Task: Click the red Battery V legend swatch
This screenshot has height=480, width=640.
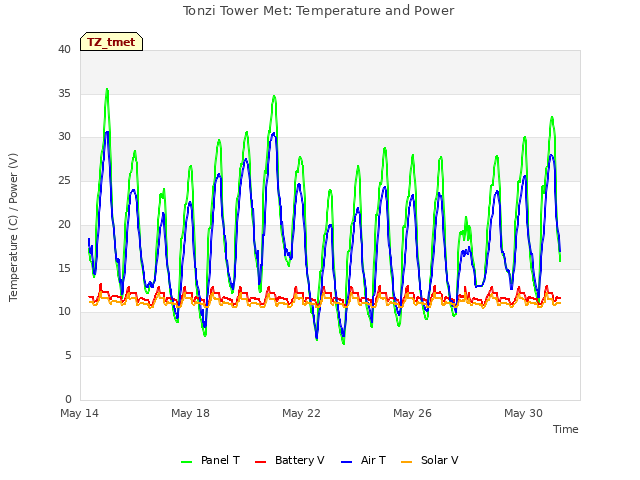Action: click(260, 462)
